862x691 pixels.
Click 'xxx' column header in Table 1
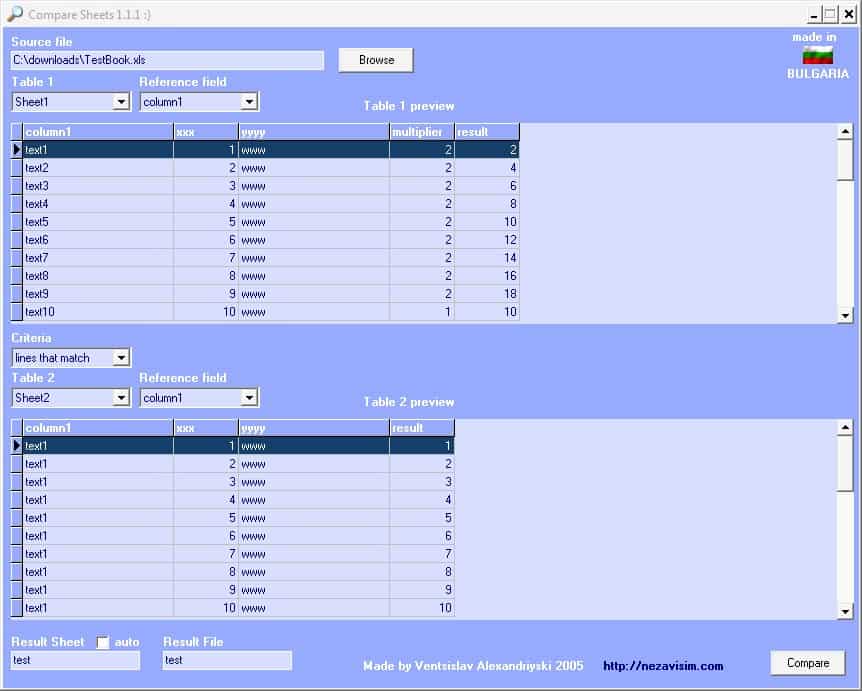point(206,132)
